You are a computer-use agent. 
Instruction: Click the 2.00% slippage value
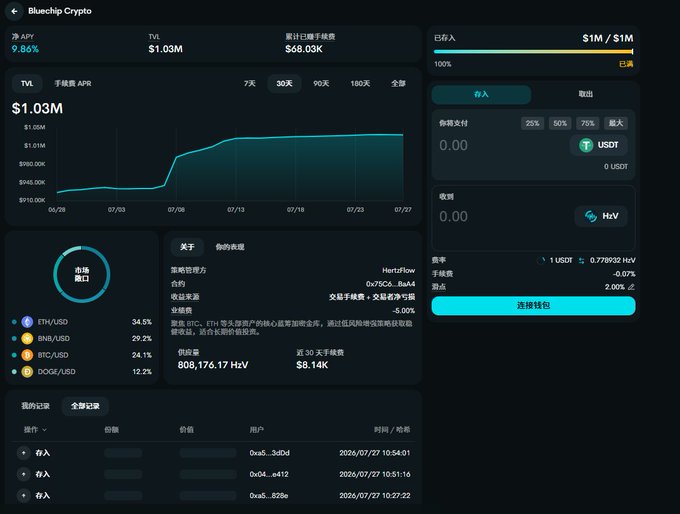(615, 287)
